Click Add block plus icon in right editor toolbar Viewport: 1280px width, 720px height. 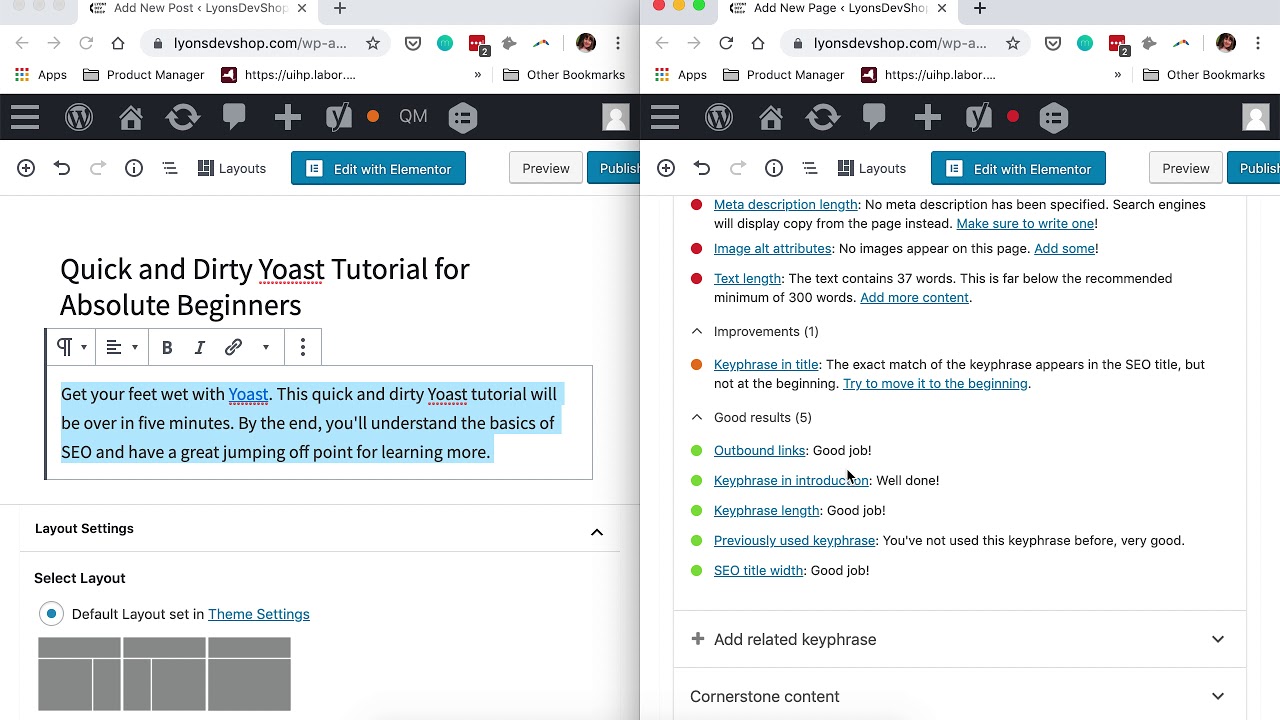pyautogui.click(x=666, y=168)
